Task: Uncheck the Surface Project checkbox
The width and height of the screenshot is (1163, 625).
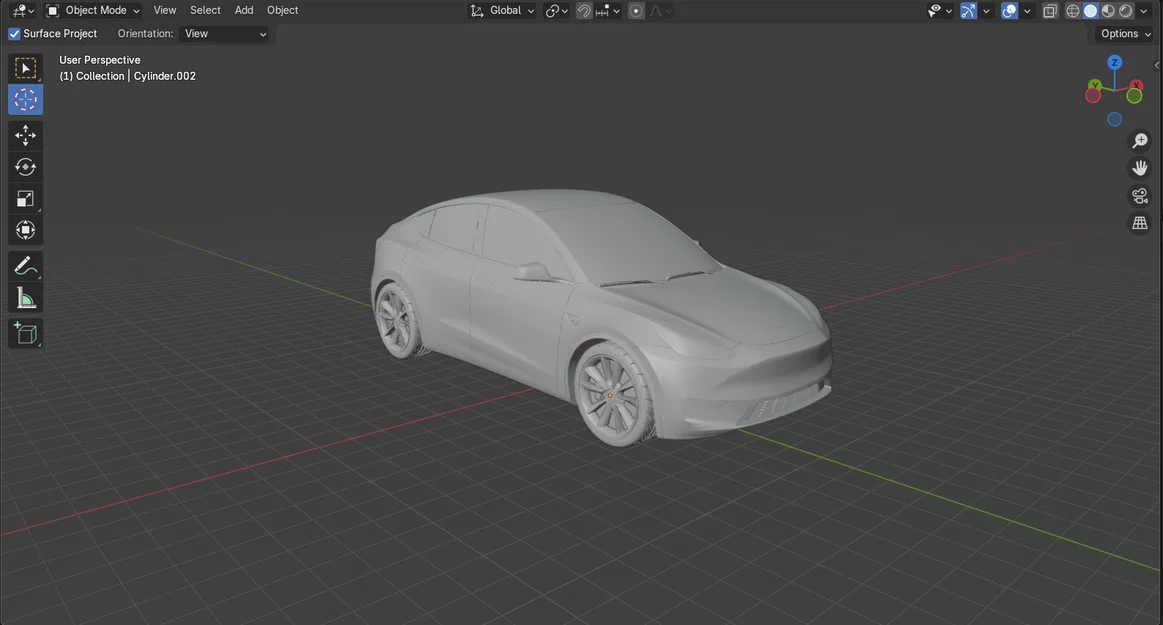Action: [13, 33]
